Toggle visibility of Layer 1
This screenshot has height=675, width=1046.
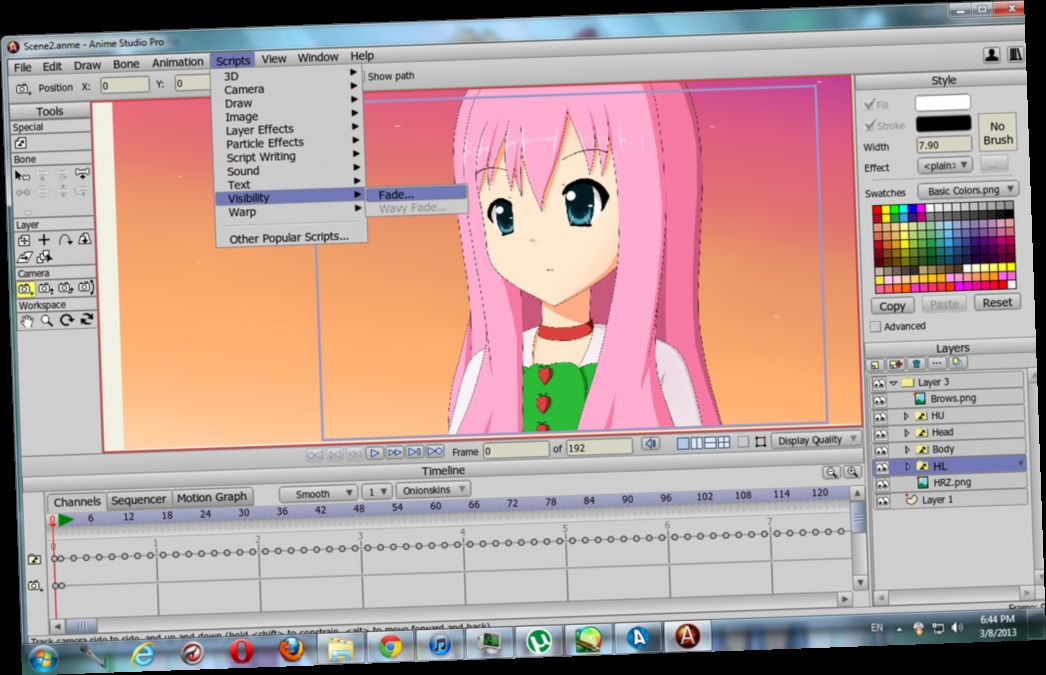click(x=883, y=501)
